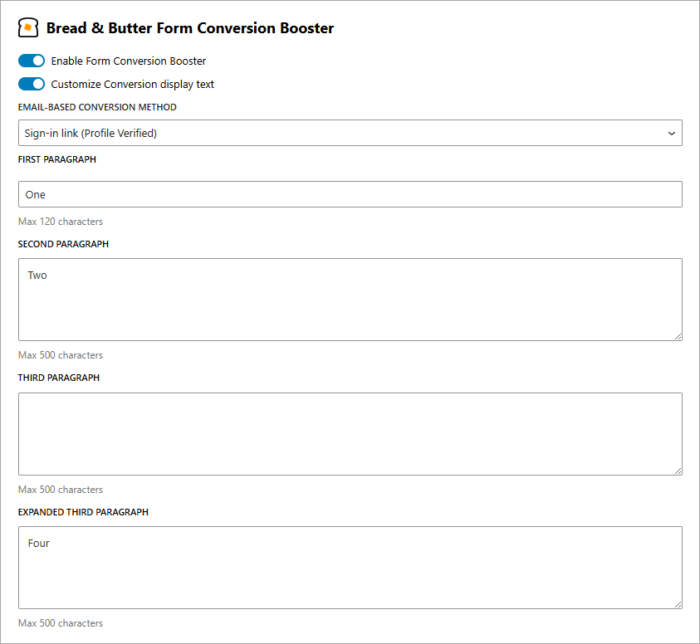
Task: Click the Bread & Butter toast logo icon
Action: pos(28,28)
